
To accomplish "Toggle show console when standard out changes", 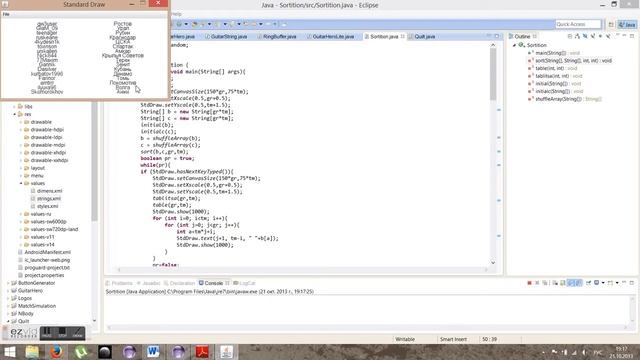I will tap(571, 283).
